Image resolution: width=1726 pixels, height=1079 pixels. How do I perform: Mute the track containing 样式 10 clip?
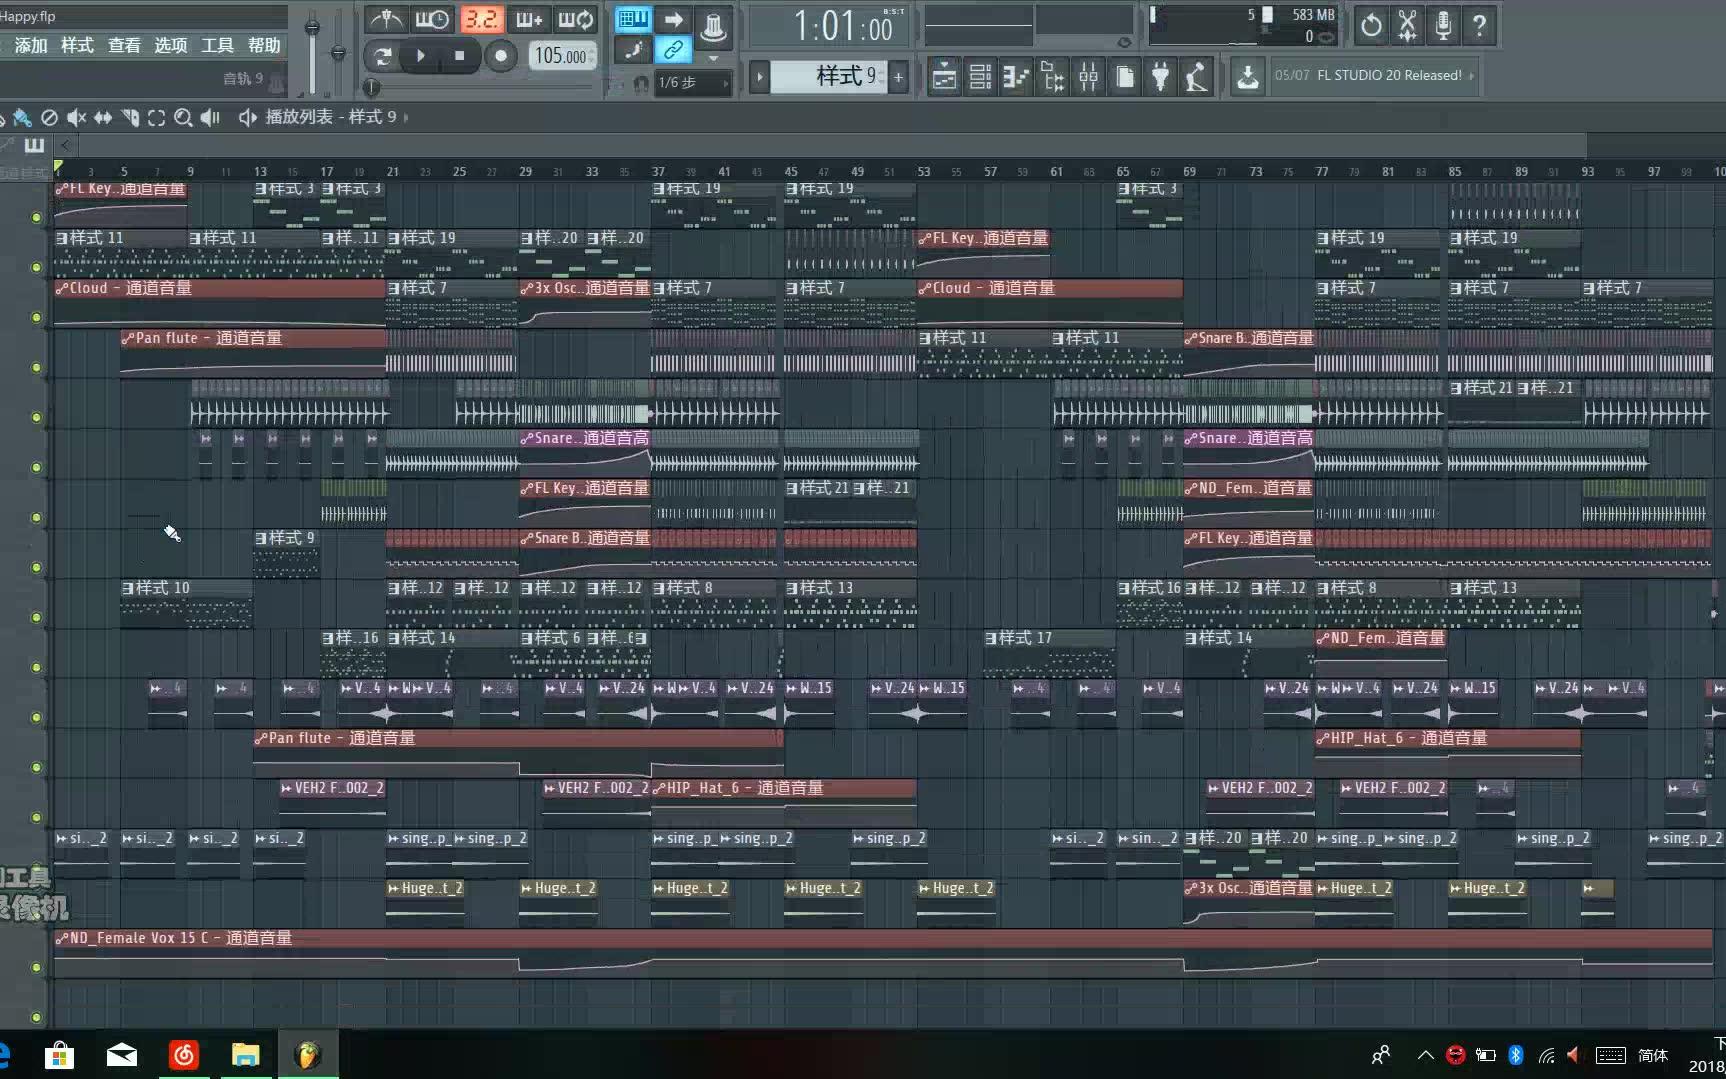(x=37, y=617)
